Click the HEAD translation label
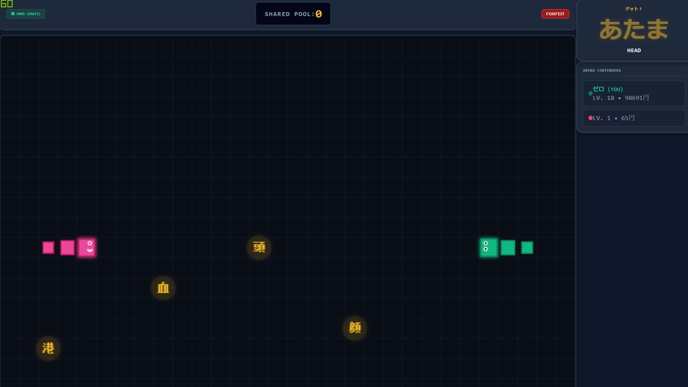Image resolution: width=688 pixels, height=387 pixels. [634, 50]
